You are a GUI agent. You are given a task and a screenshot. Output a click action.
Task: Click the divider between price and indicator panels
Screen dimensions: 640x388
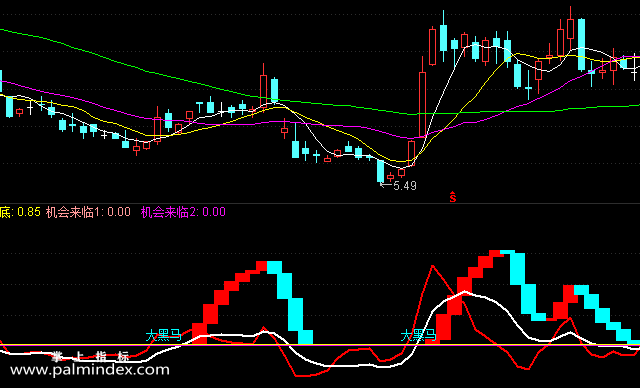[320, 203]
